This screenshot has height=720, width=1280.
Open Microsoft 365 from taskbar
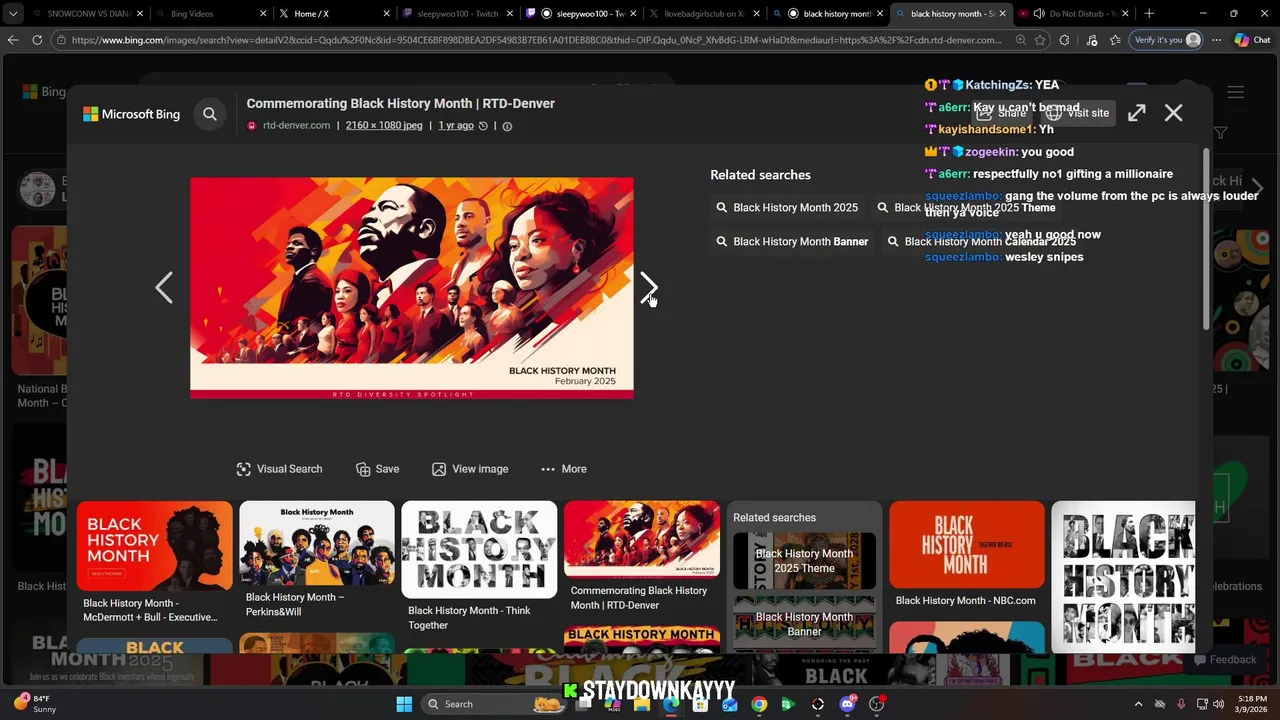click(x=612, y=704)
